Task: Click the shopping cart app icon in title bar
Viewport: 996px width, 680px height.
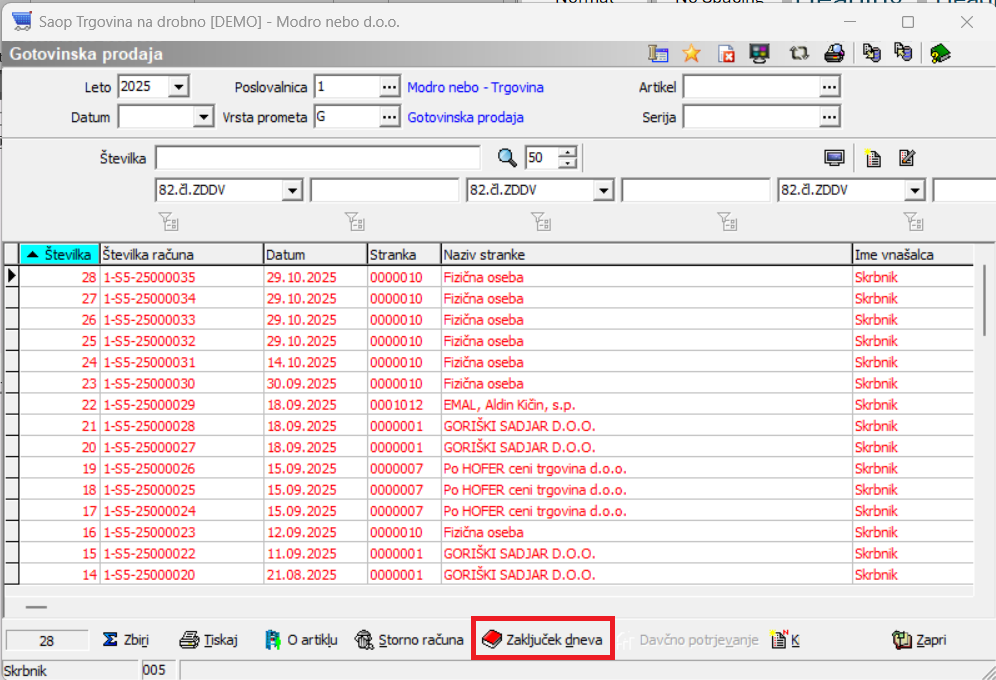Action: coord(22,21)
